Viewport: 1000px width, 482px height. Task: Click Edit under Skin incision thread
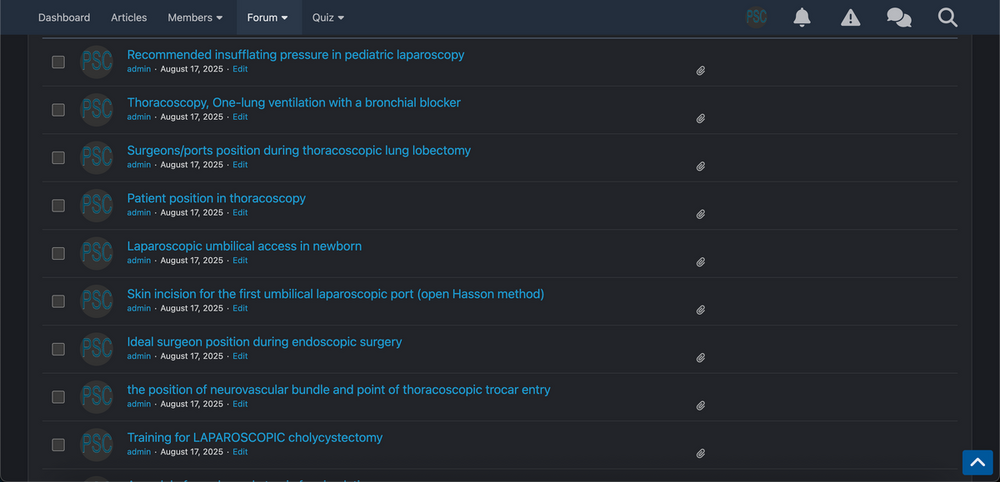(240, 308)
